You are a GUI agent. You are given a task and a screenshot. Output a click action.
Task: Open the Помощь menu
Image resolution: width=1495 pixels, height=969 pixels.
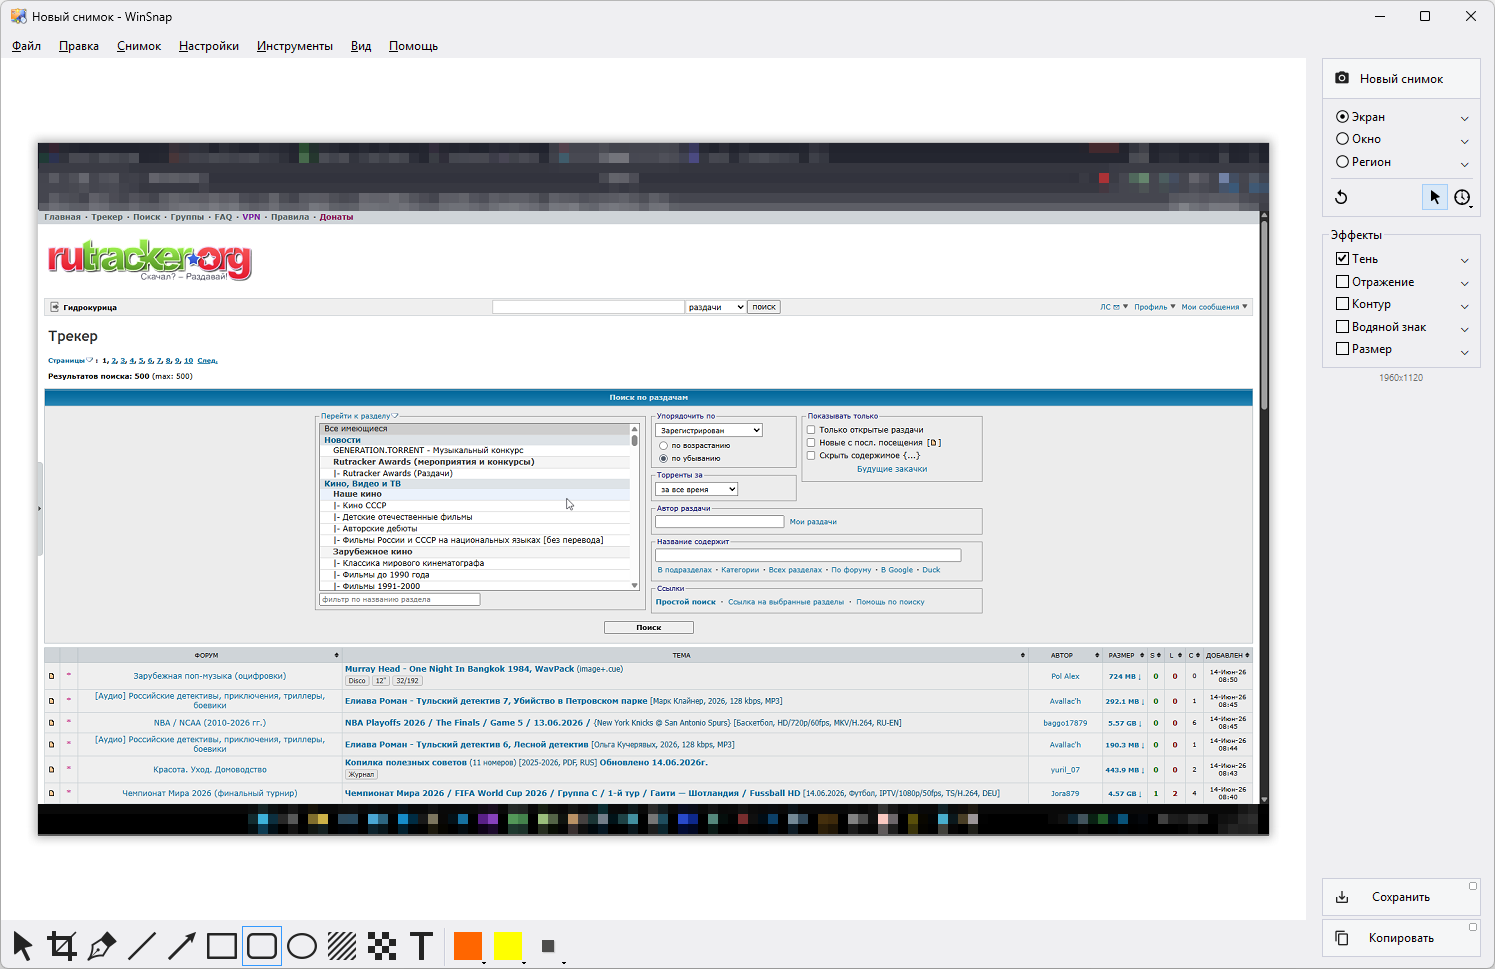pos(413,46)
